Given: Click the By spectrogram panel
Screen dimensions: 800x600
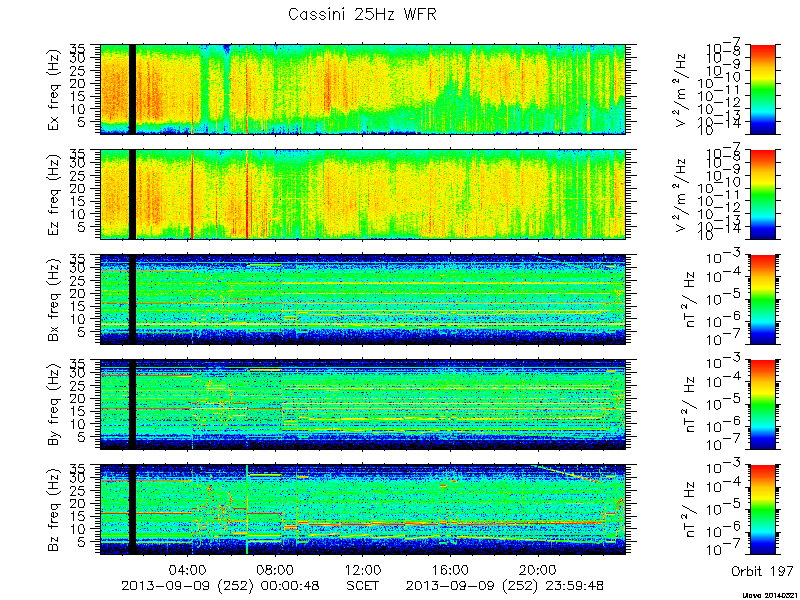Looking at the screenshot, I should click(x=363, y=405).
